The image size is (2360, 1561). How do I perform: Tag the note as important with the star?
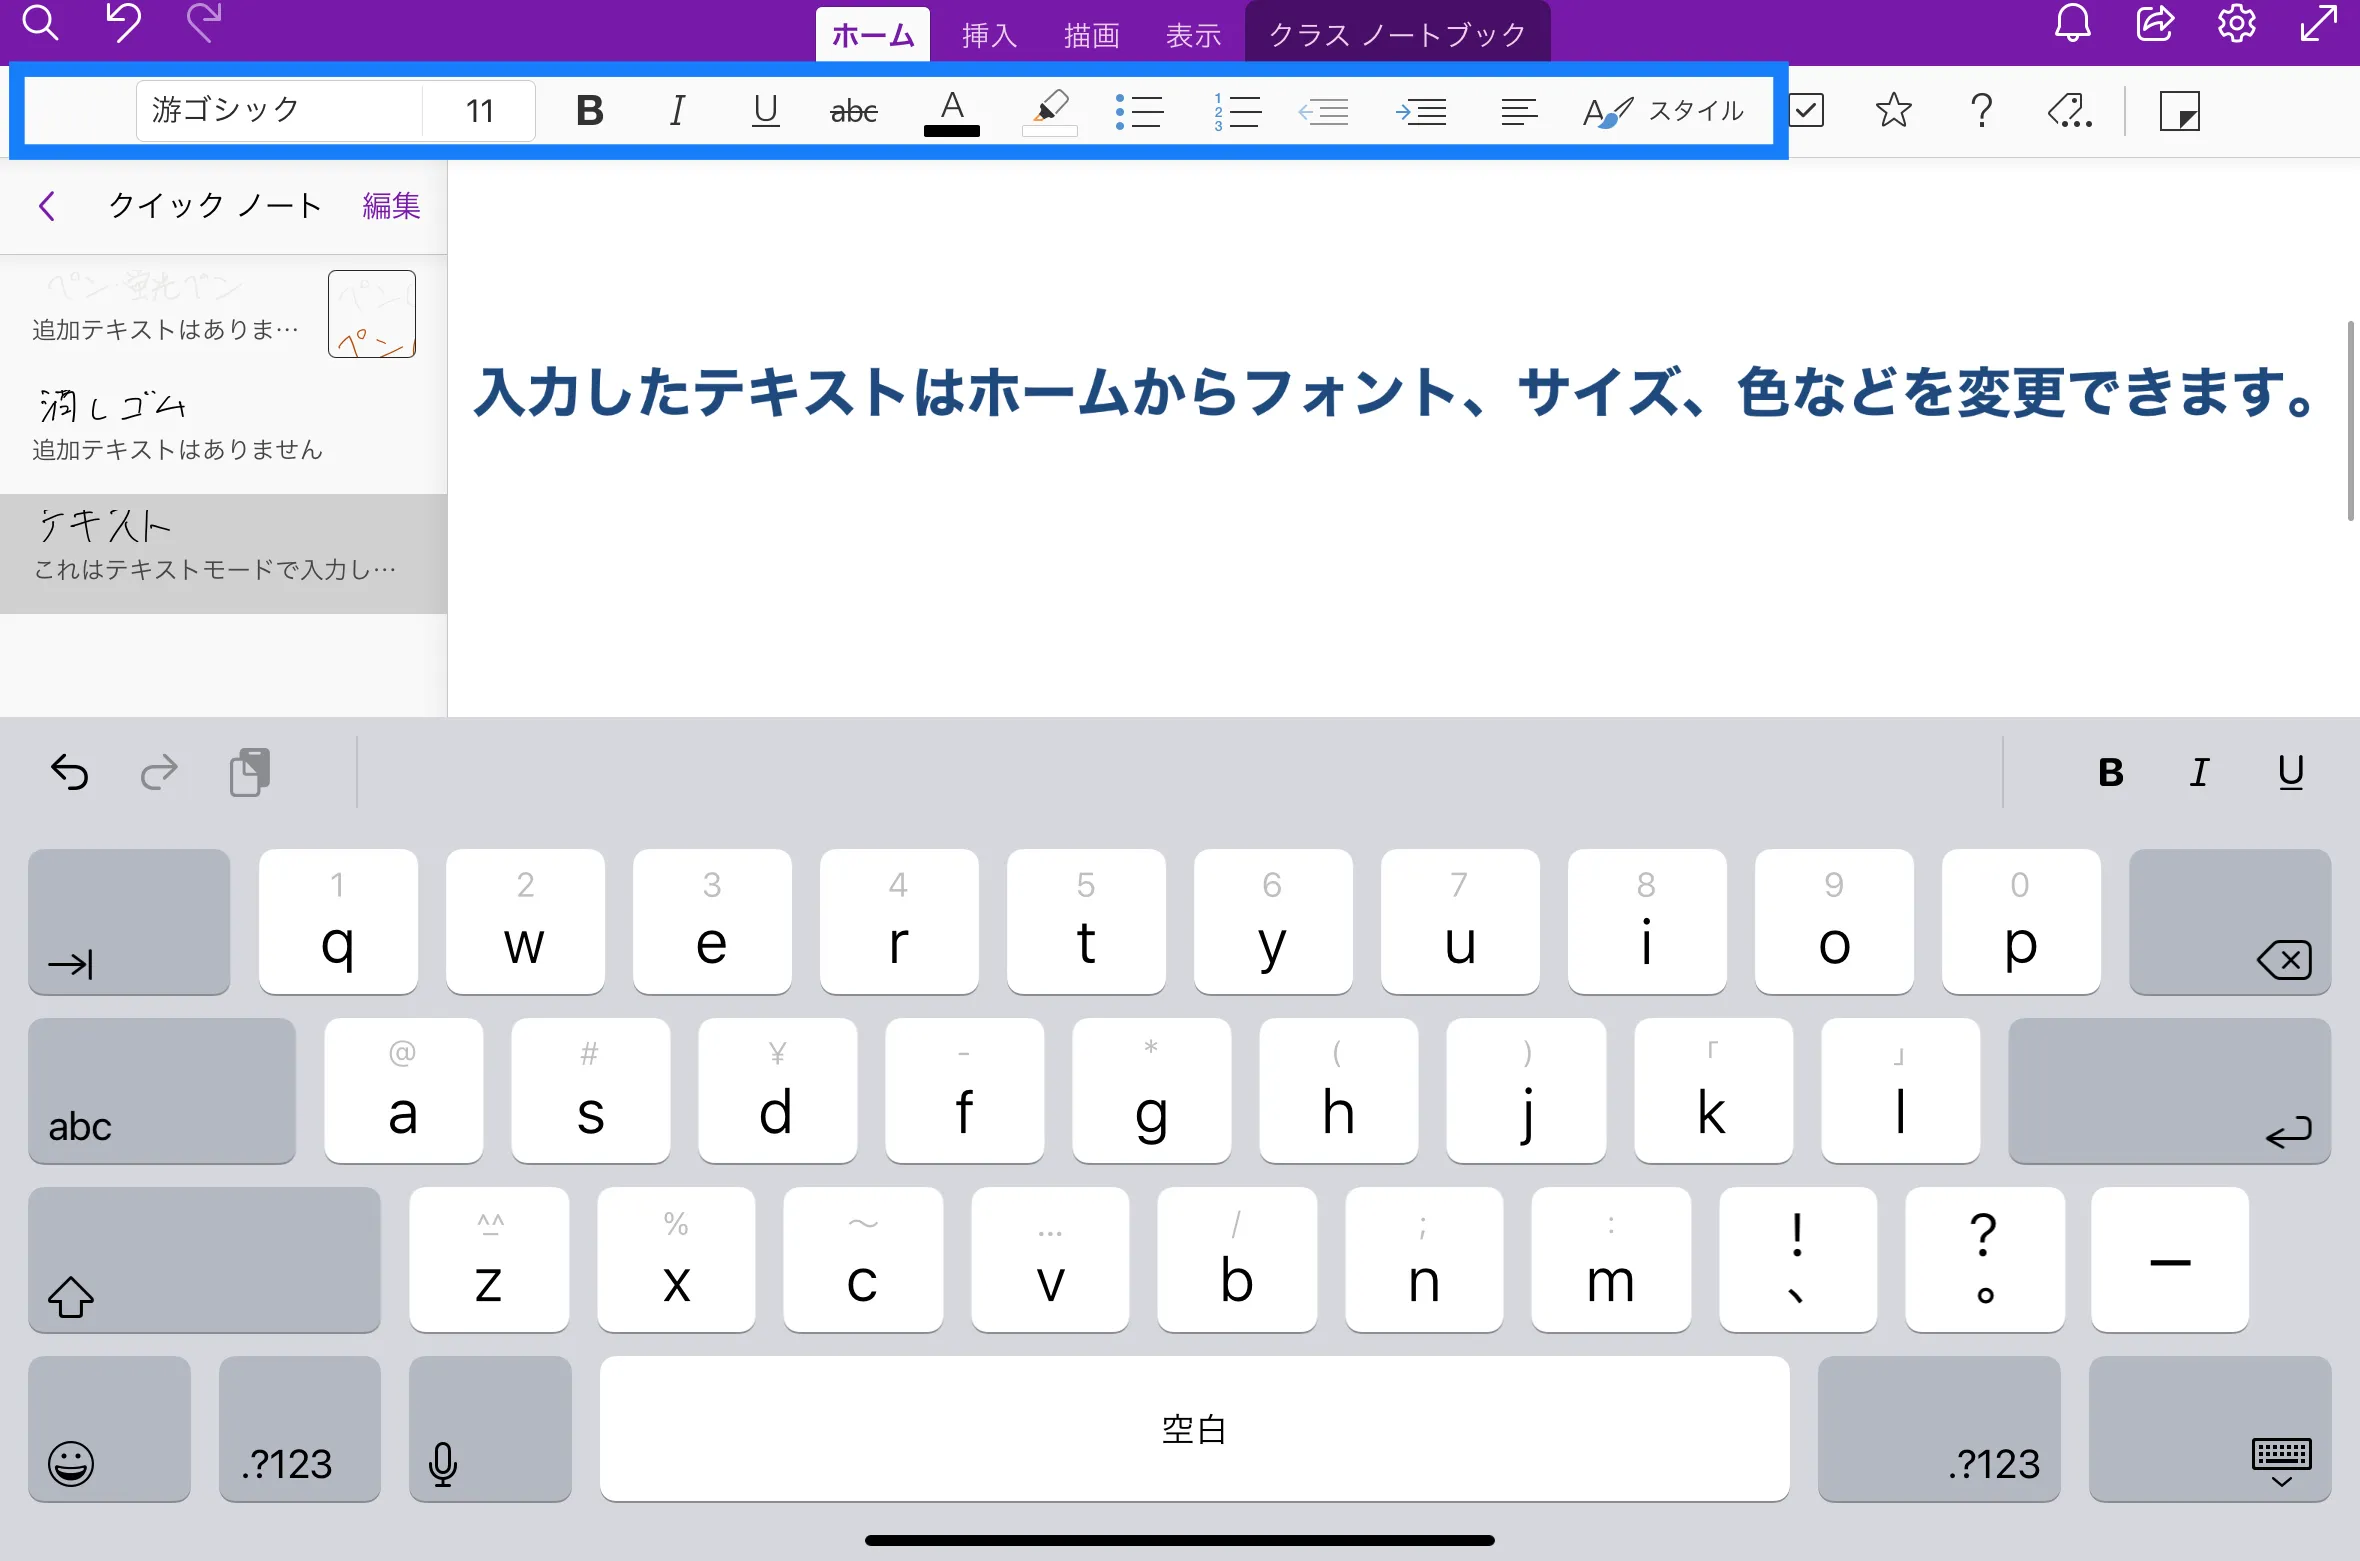[1893, 110]
